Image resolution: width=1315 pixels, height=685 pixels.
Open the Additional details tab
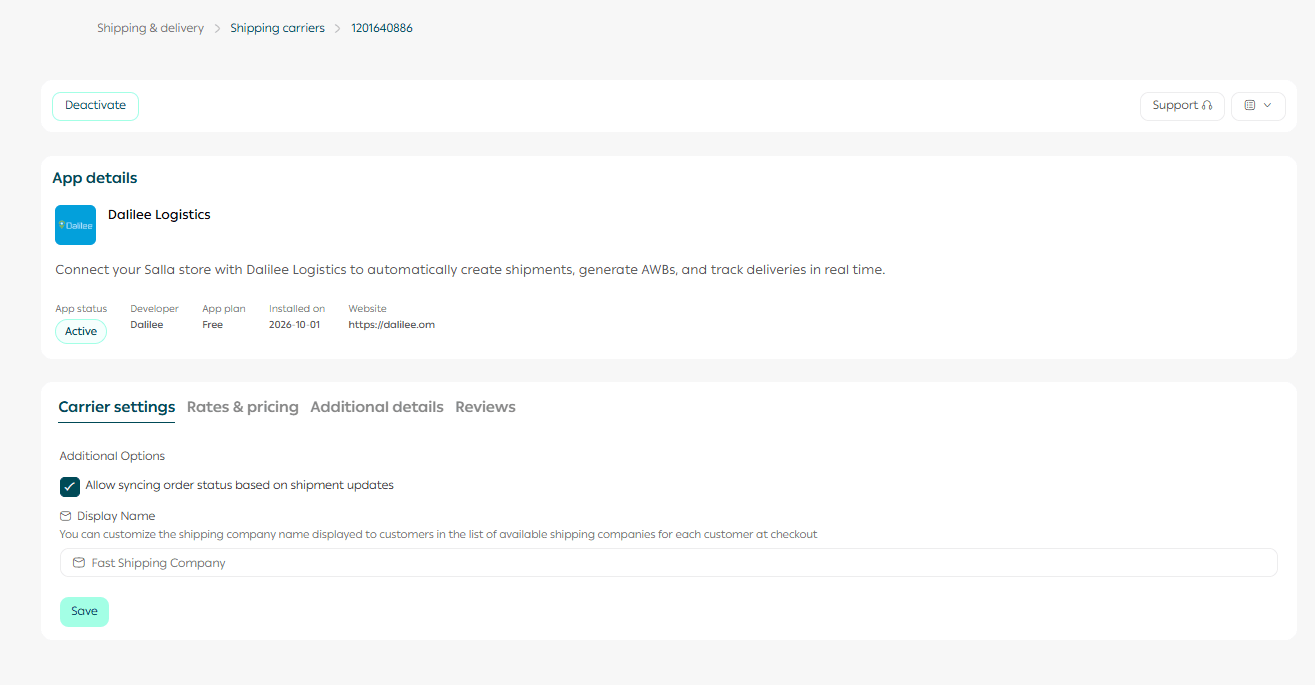coord(377,407)
